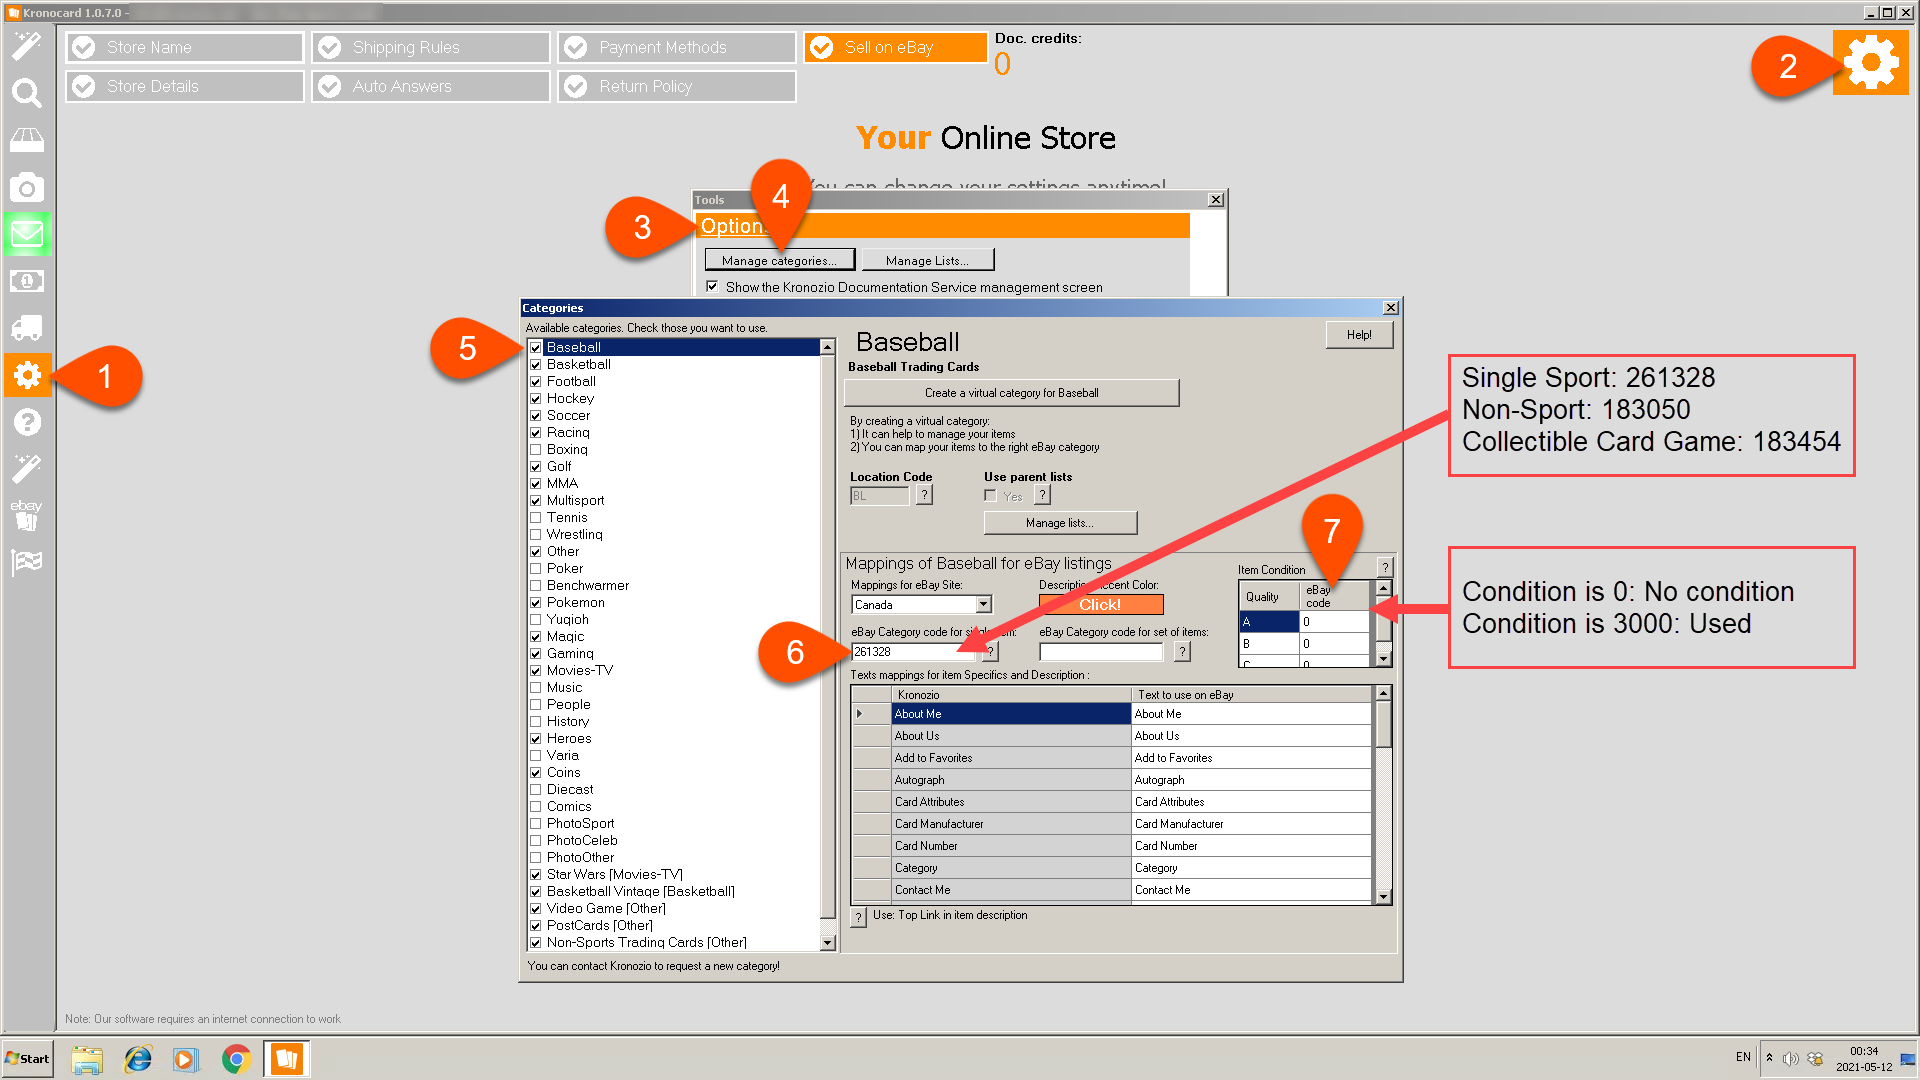1920x1080 pixels.
Task: Close the Tools window
Action: pyautogui.click(x=1216, y=200)
